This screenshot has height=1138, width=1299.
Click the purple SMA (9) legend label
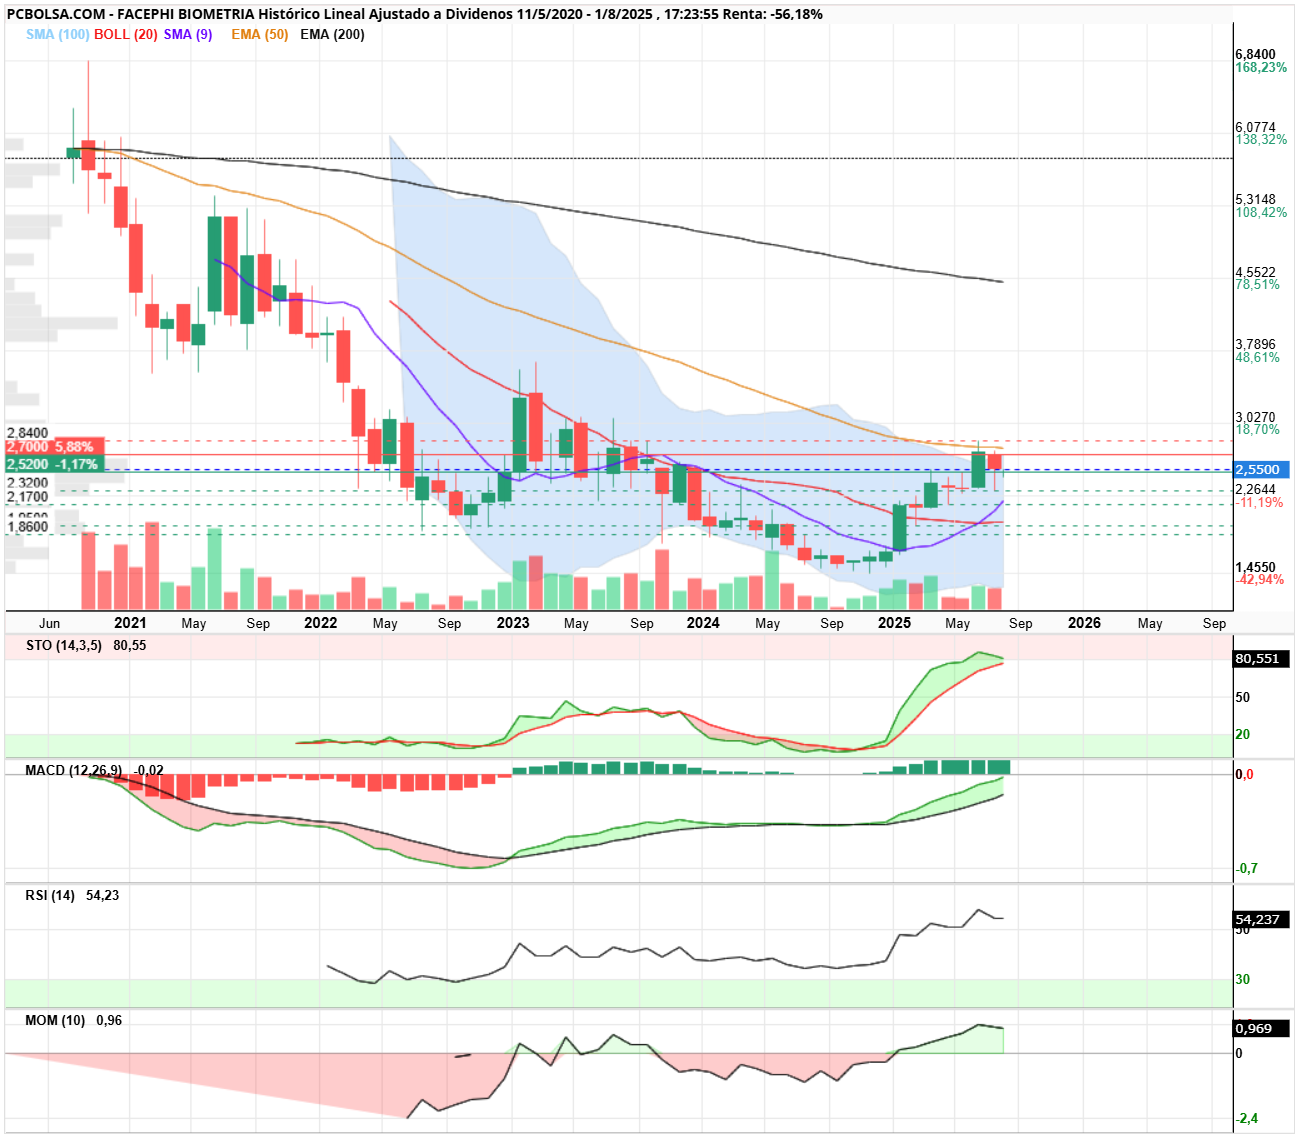tap(188, 34)
